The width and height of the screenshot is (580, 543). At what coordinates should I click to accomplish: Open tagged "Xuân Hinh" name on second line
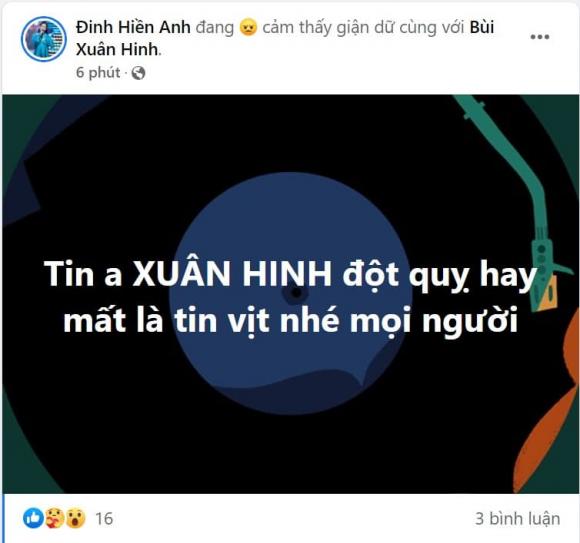pyautogui.click(x=117, y=50)
